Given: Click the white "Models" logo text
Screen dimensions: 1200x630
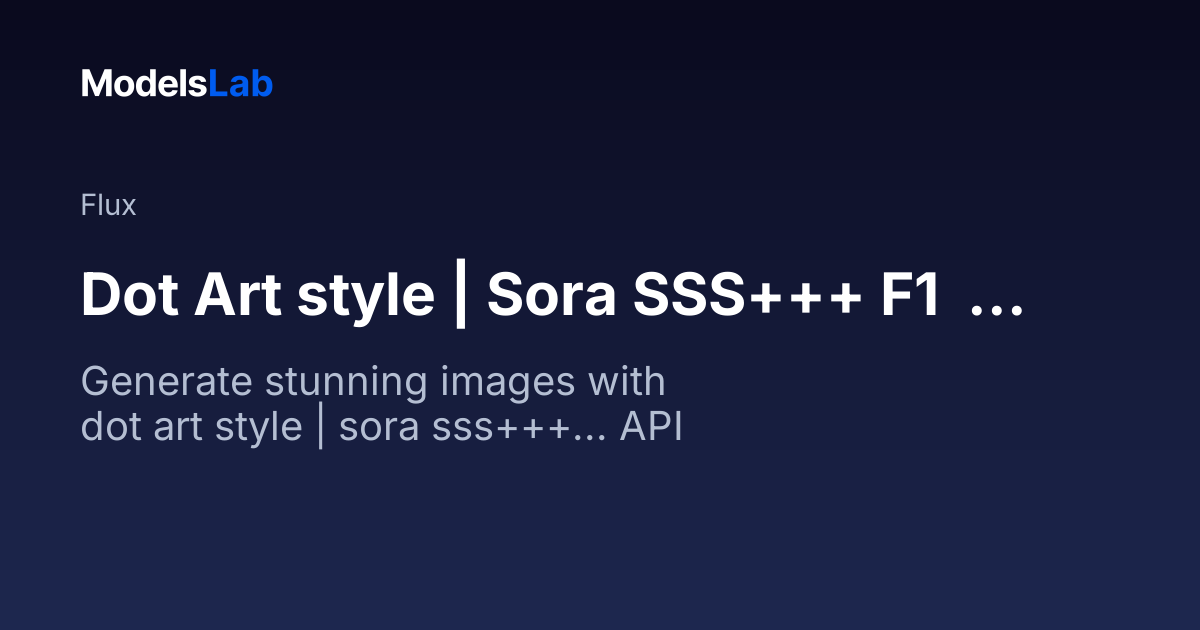Looking at the screenshot, I should coord(144,84).
